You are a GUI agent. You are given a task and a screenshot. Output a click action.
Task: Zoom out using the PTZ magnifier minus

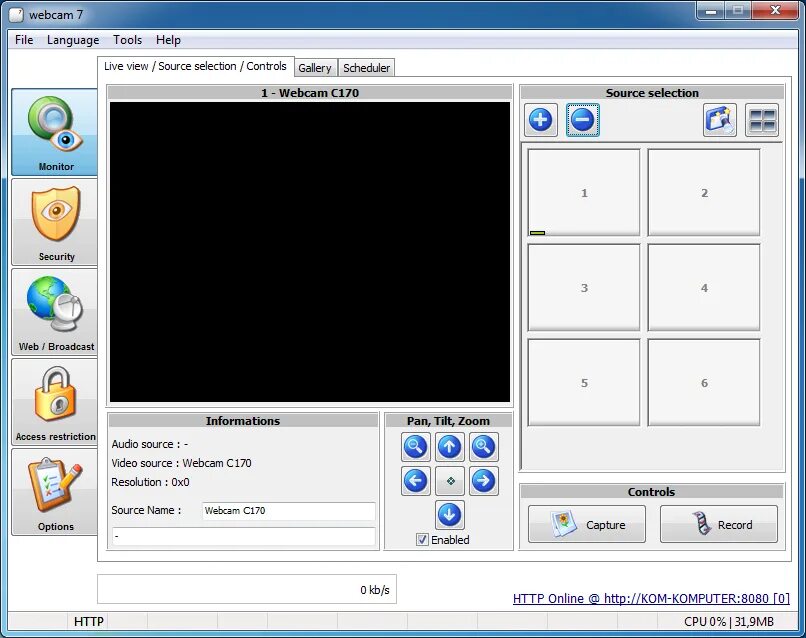(x=415, y=447)
